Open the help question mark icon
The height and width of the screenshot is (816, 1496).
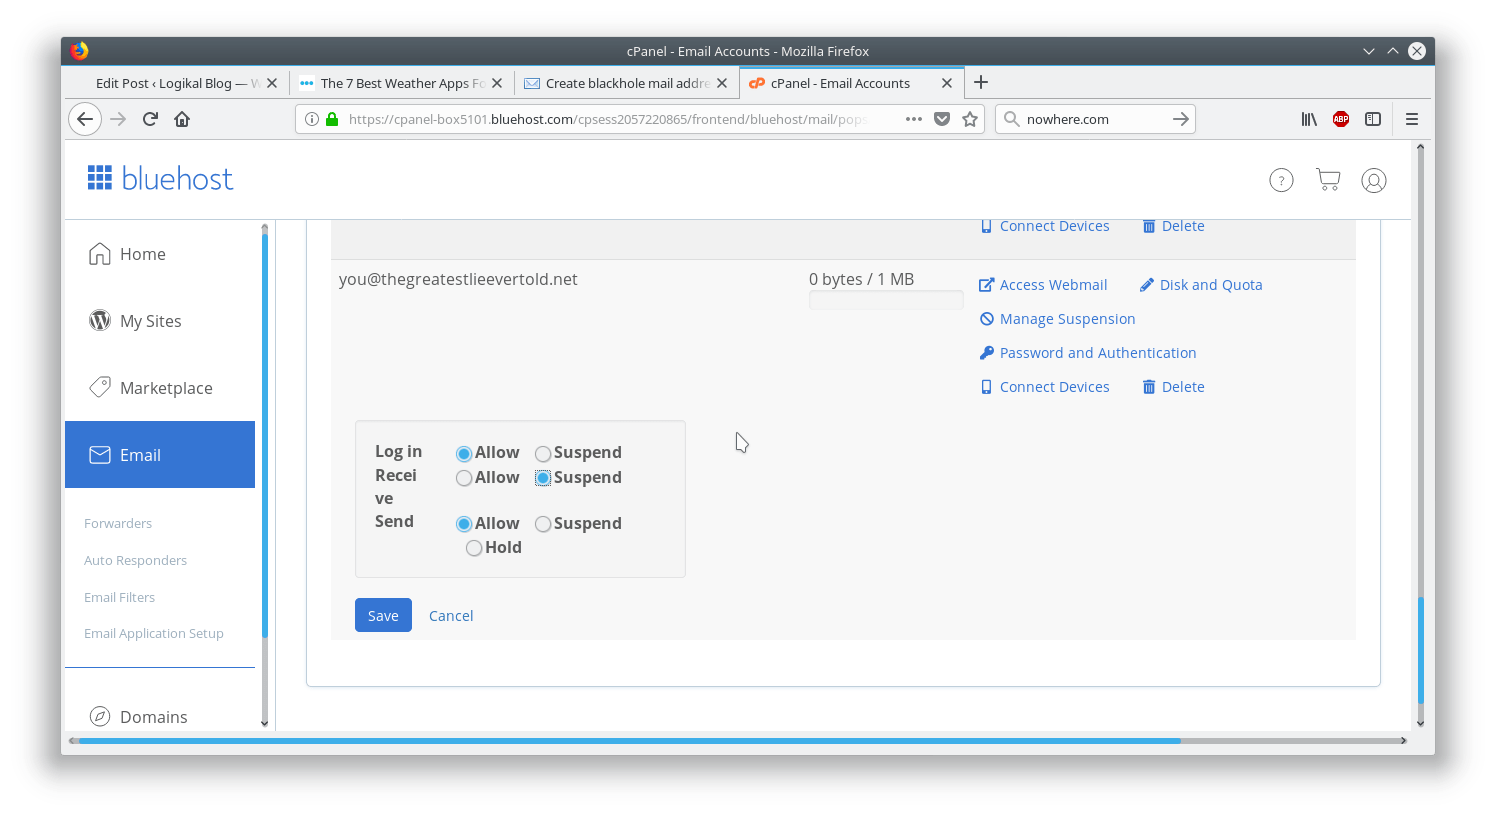(x=1281, y=180)
